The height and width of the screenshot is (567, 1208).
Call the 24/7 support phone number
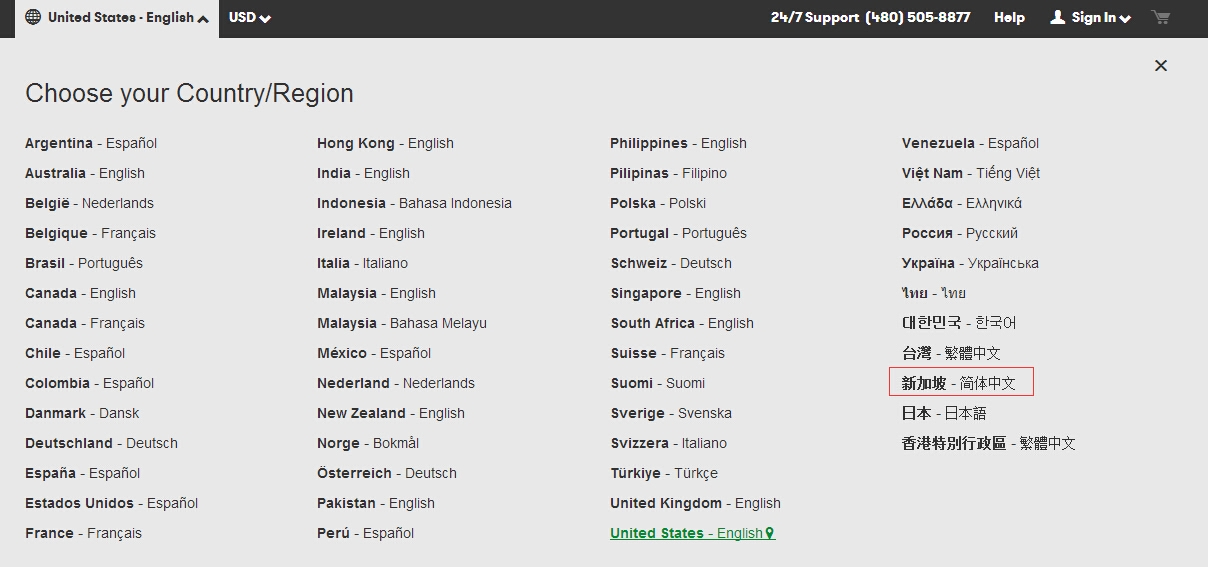tap(917, 17)
